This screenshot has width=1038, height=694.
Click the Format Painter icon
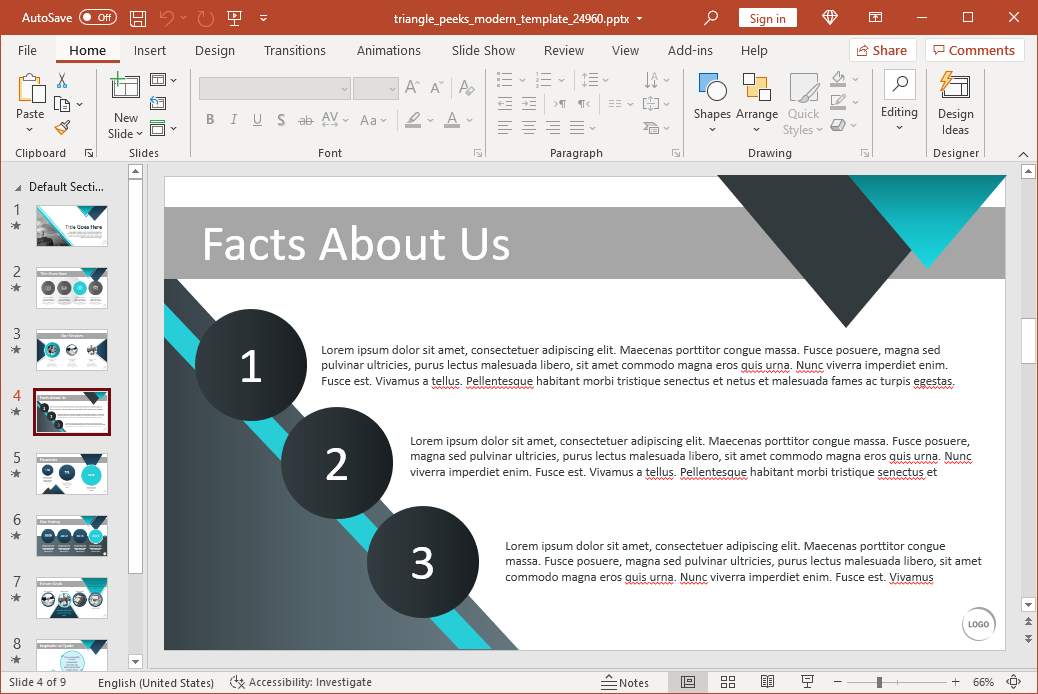pos(62,127)
